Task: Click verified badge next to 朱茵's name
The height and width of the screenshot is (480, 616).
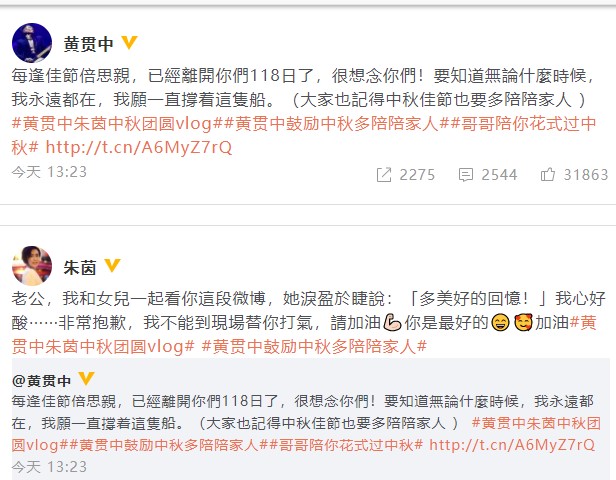Action: pos(112,265)
